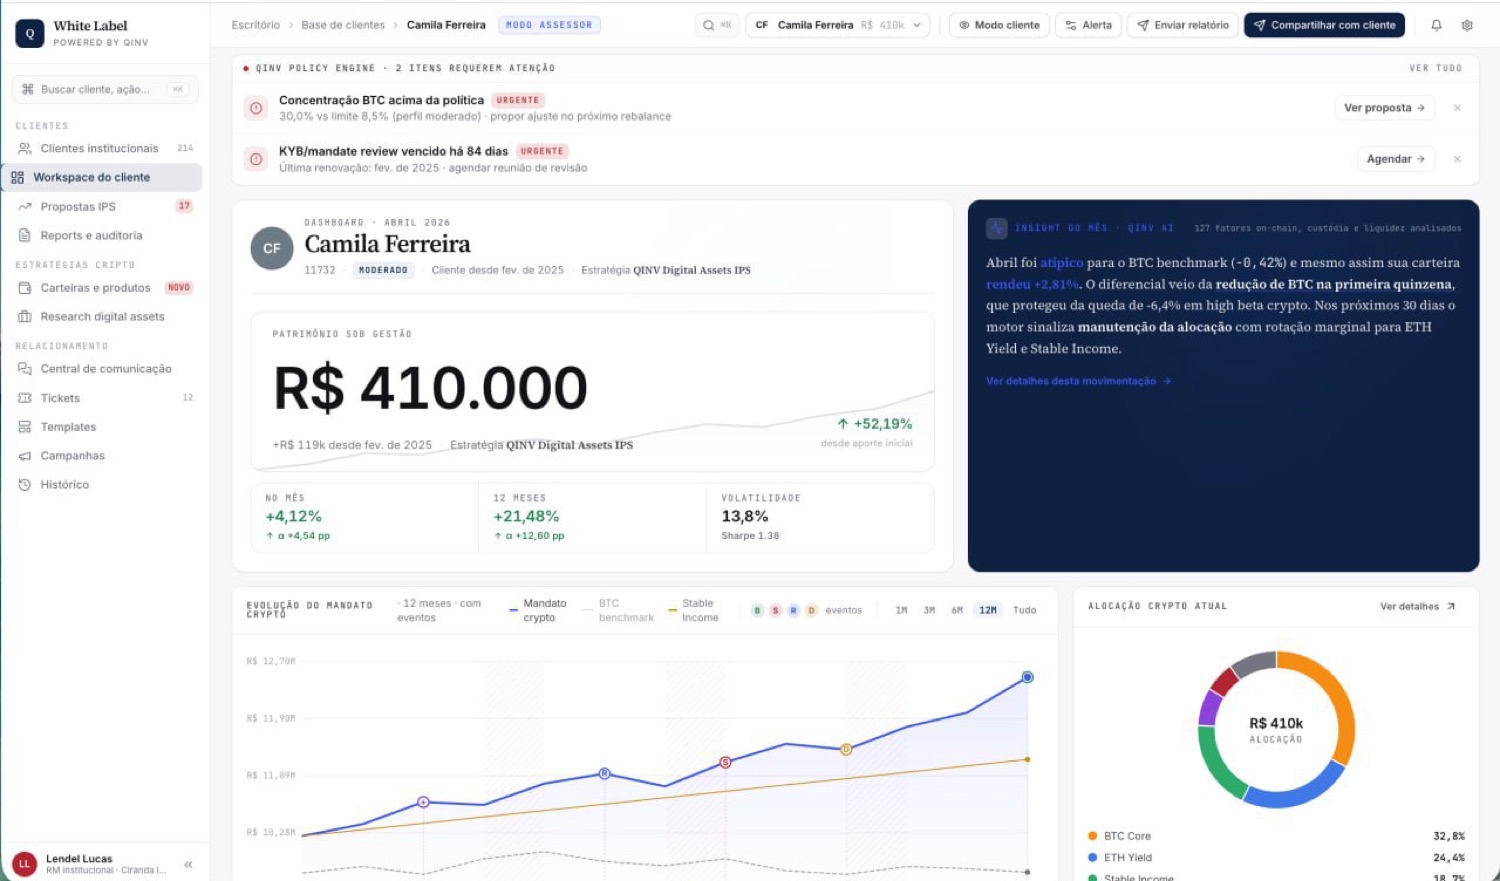The image size is (1500, 881).
Task: Click the B event badge in the chart legend
Action: tap(757, 610)
